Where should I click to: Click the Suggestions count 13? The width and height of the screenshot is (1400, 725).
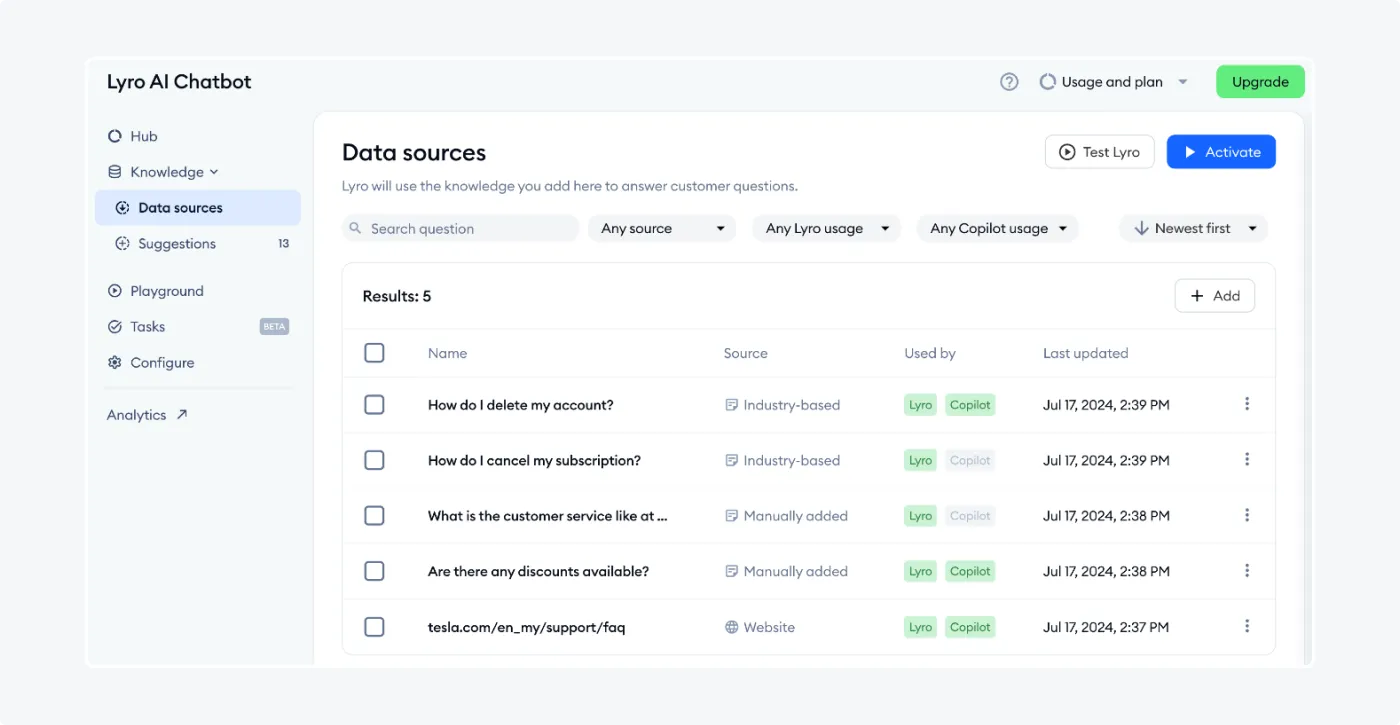coord(284,243)
